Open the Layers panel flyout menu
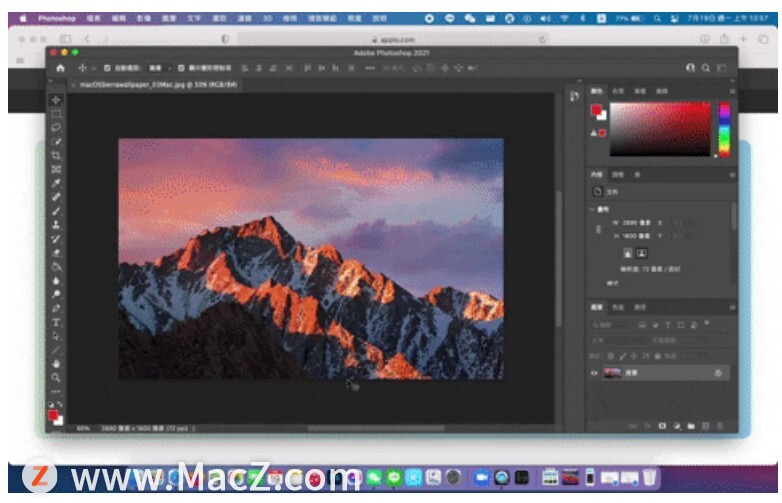782x503 pixels. 732,308
